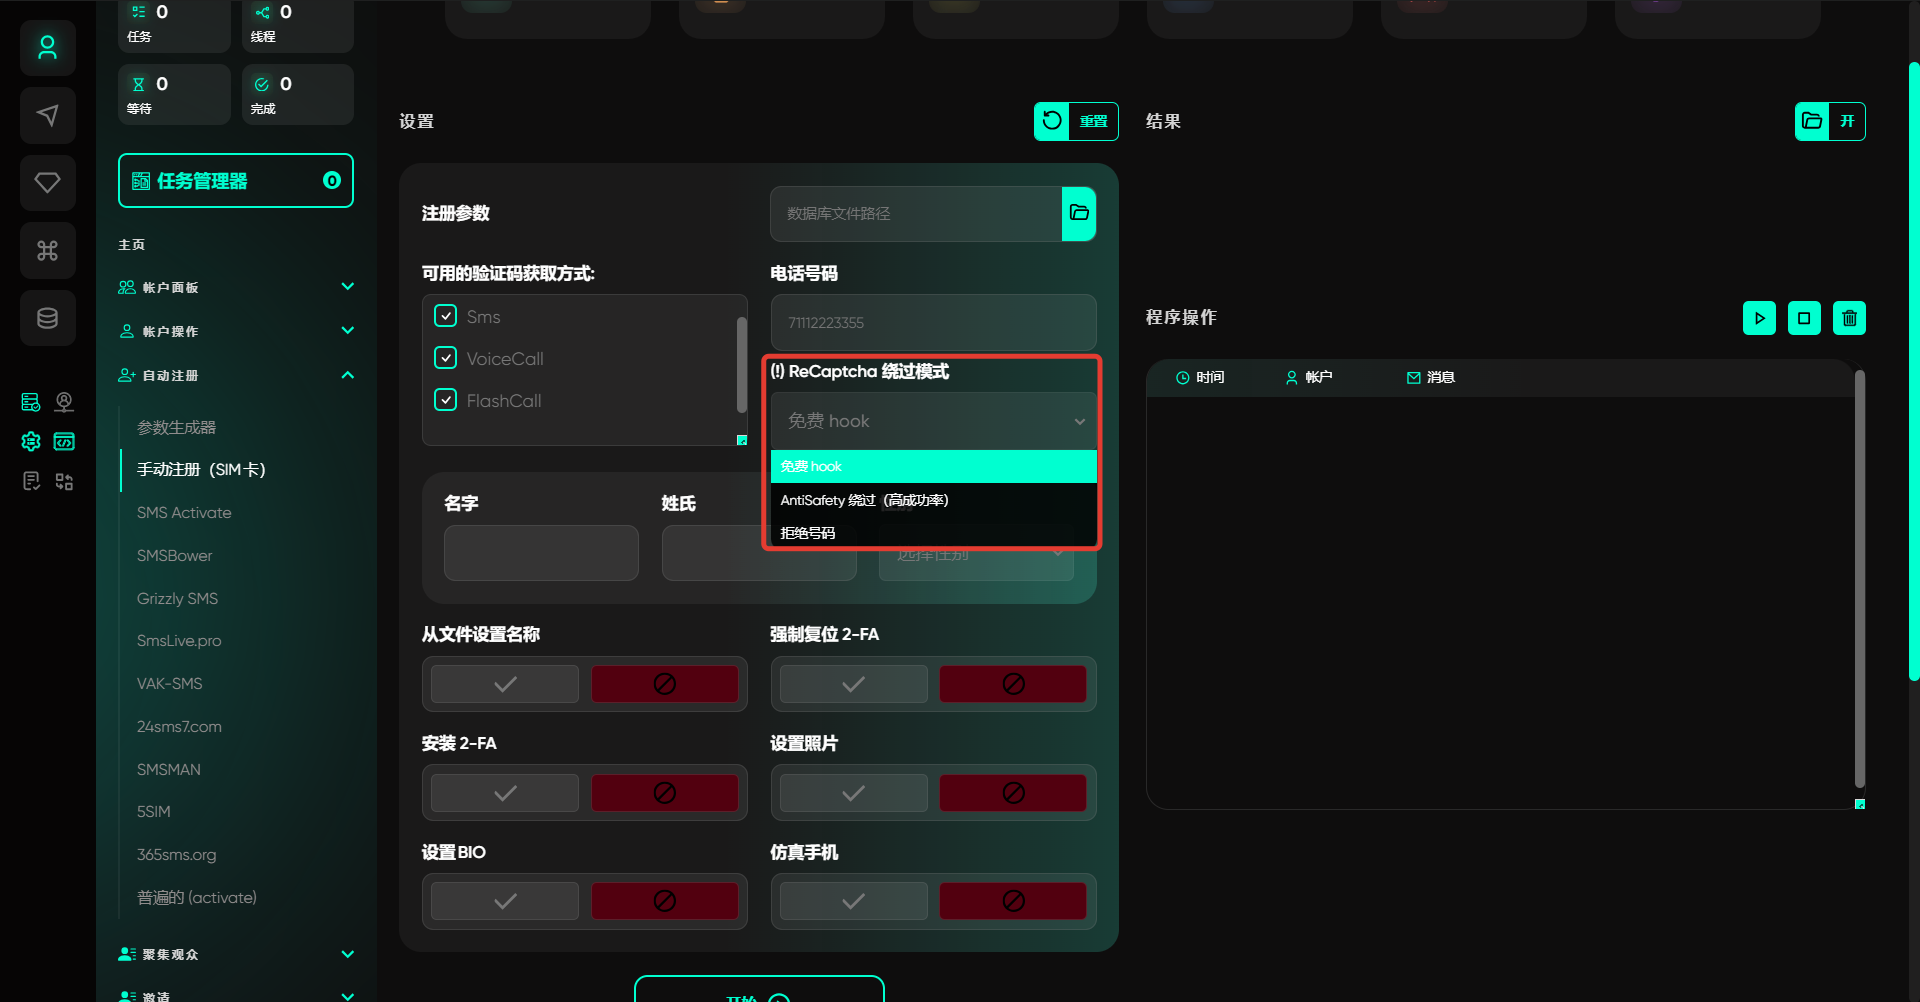Select Grizzly SMS in sidebar menu
The height and width of the screenshot is (1002, 1920).
click(177, 598)
